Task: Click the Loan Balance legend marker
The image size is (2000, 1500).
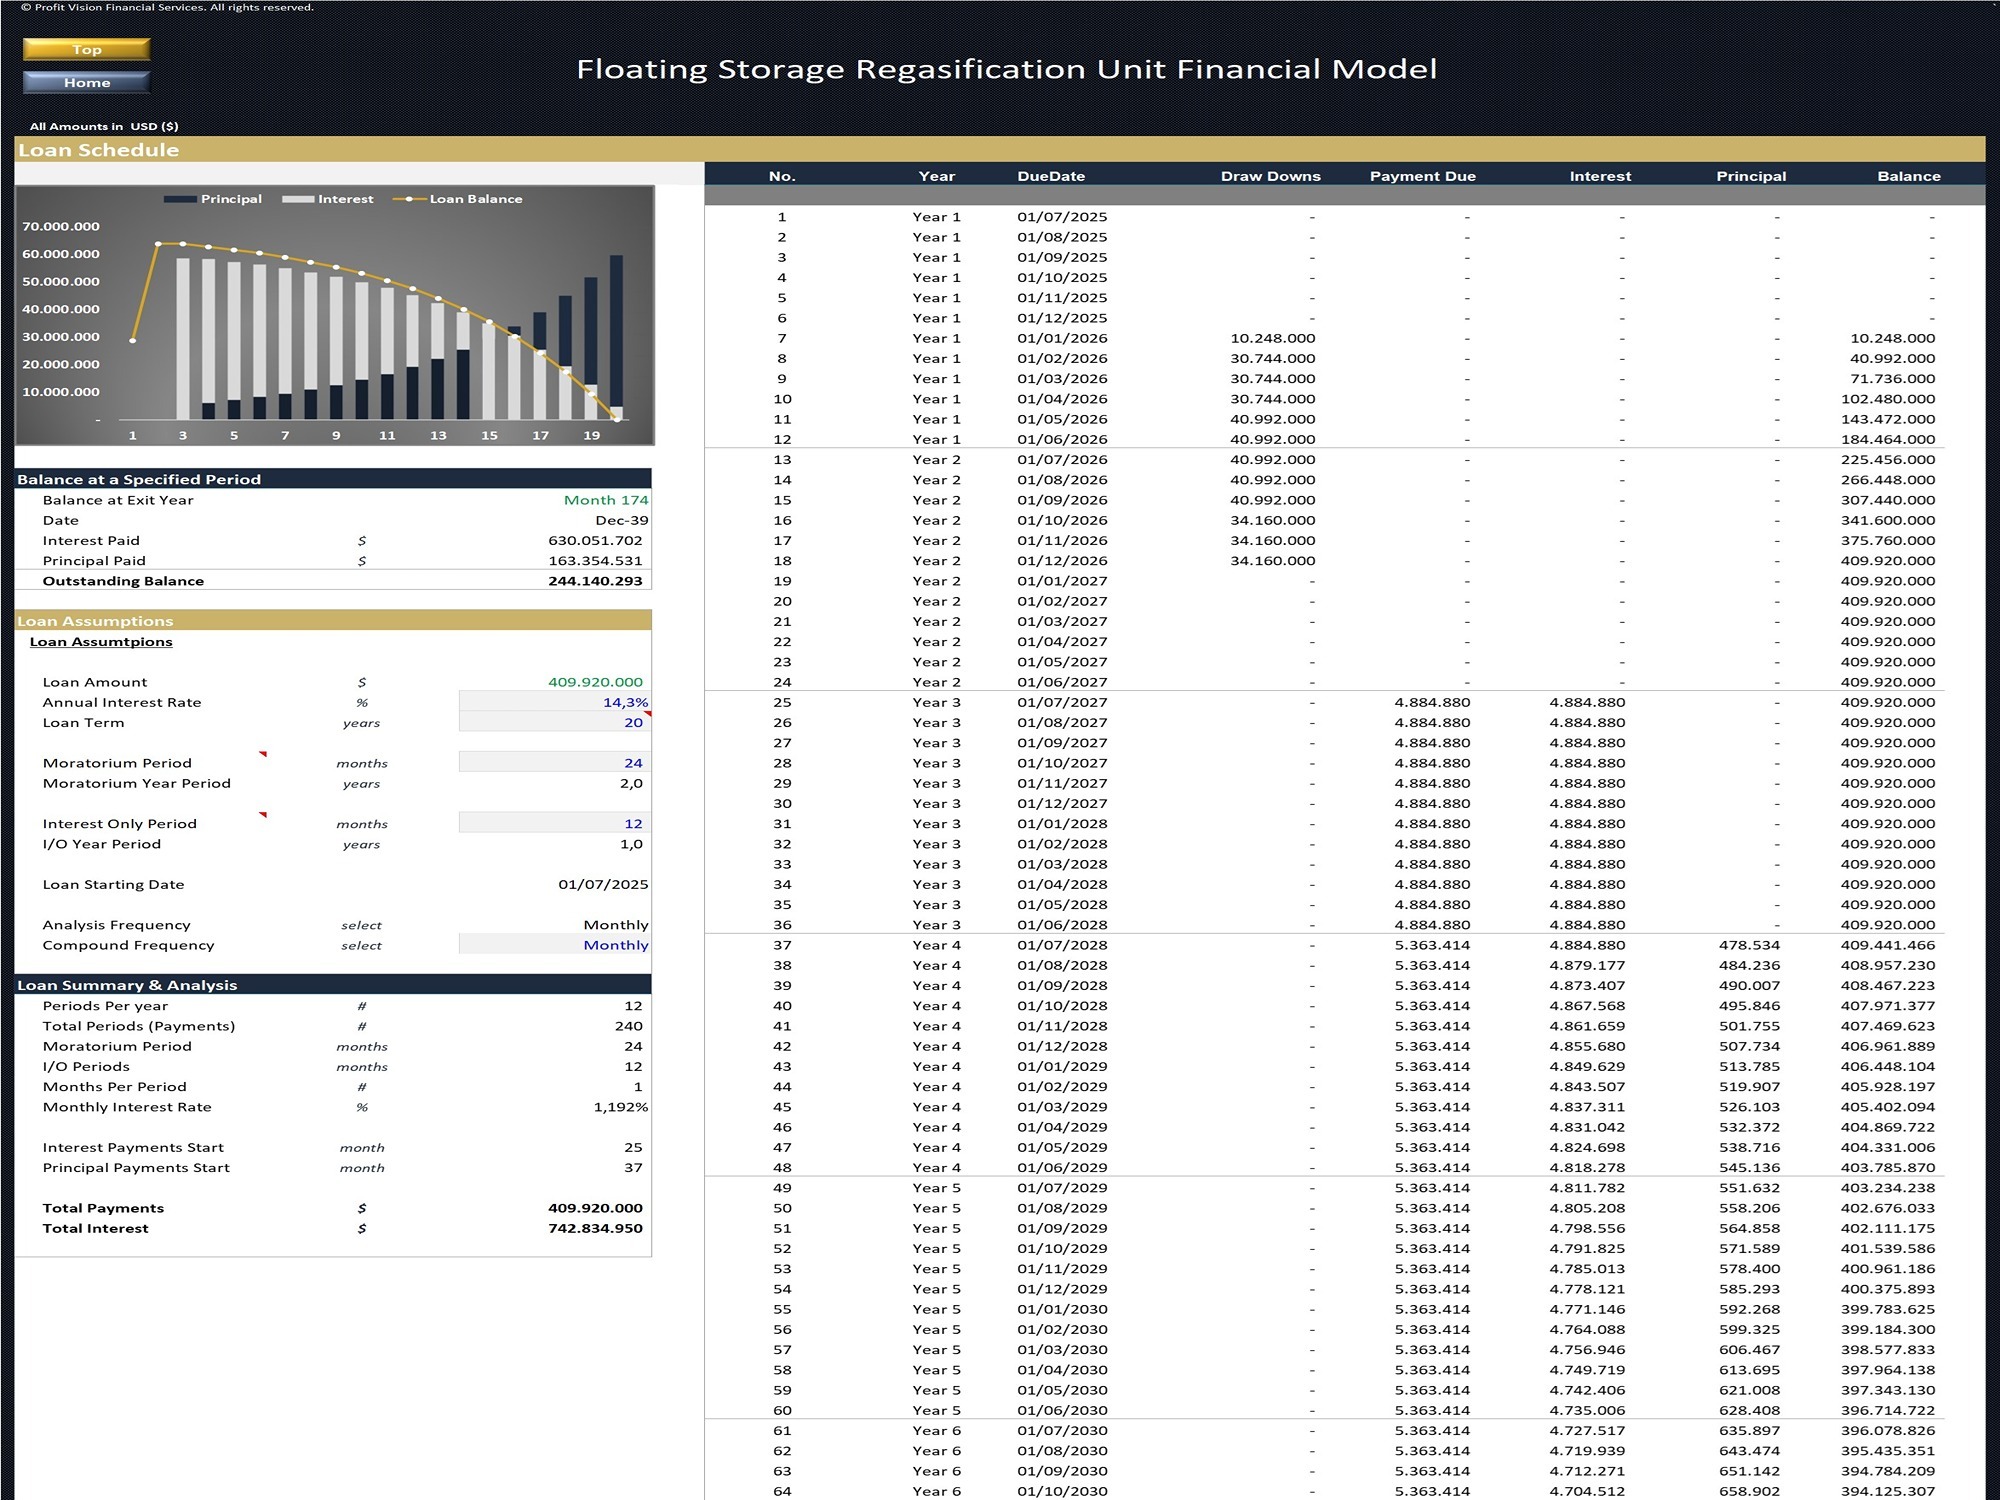Action: point(409,199)
